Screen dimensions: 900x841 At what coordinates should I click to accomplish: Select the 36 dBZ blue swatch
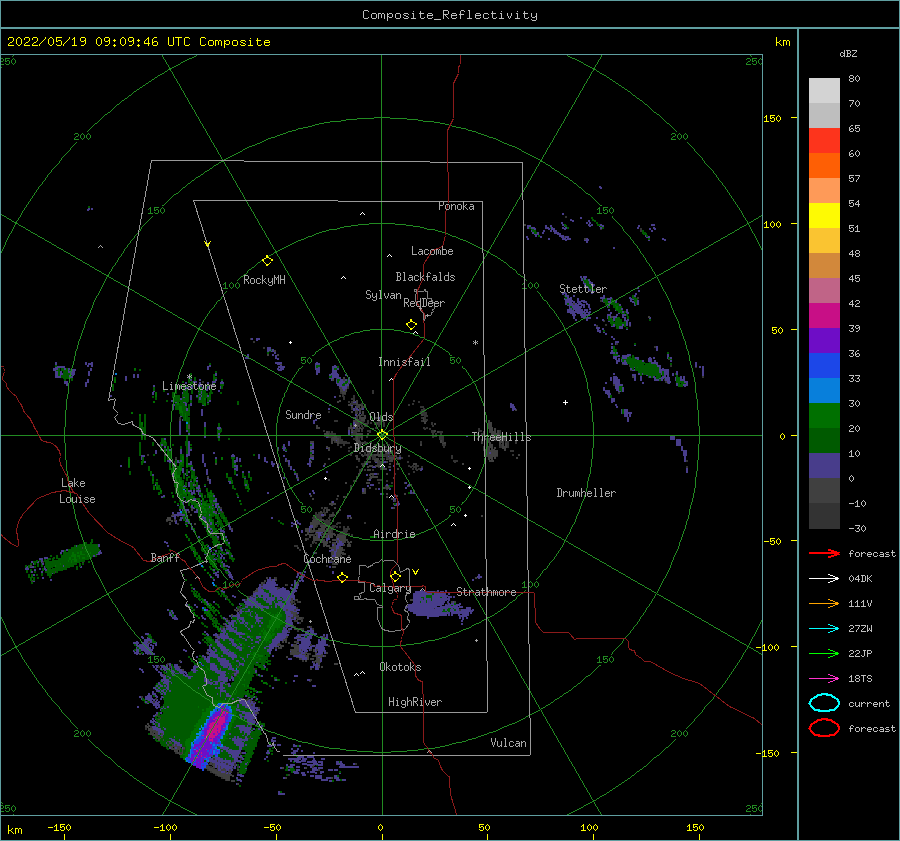pyautogui.click(x=824, y=365)
